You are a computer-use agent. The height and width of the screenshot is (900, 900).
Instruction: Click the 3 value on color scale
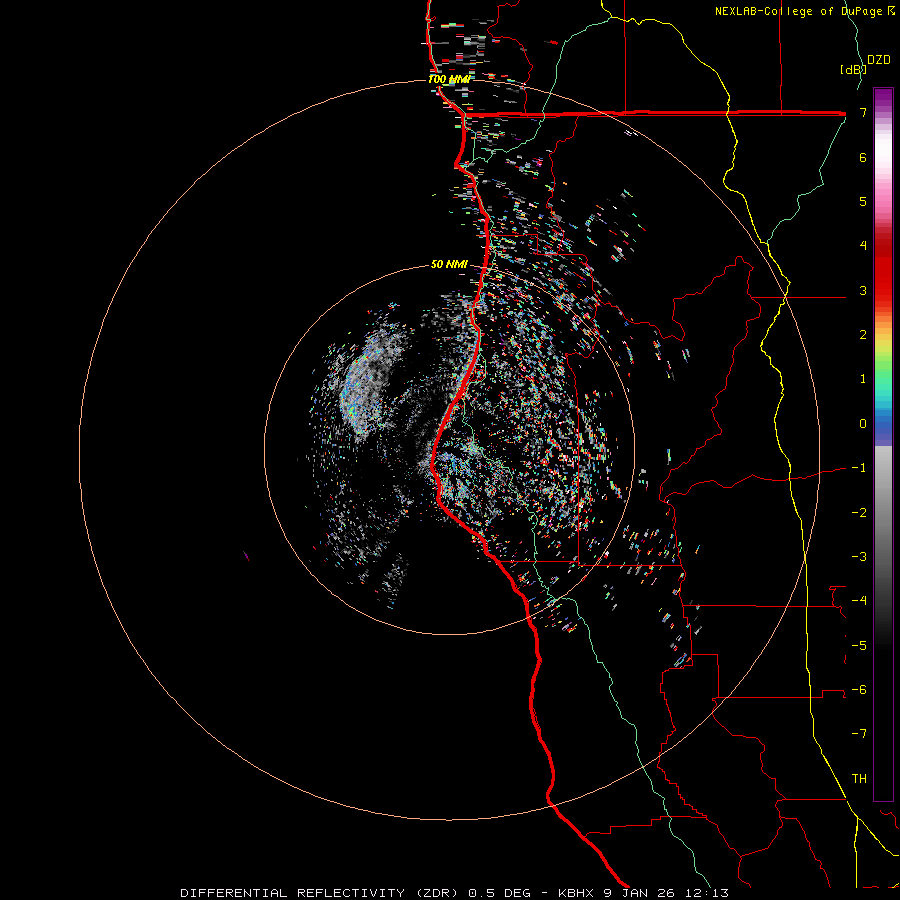[x=863, y=290]
